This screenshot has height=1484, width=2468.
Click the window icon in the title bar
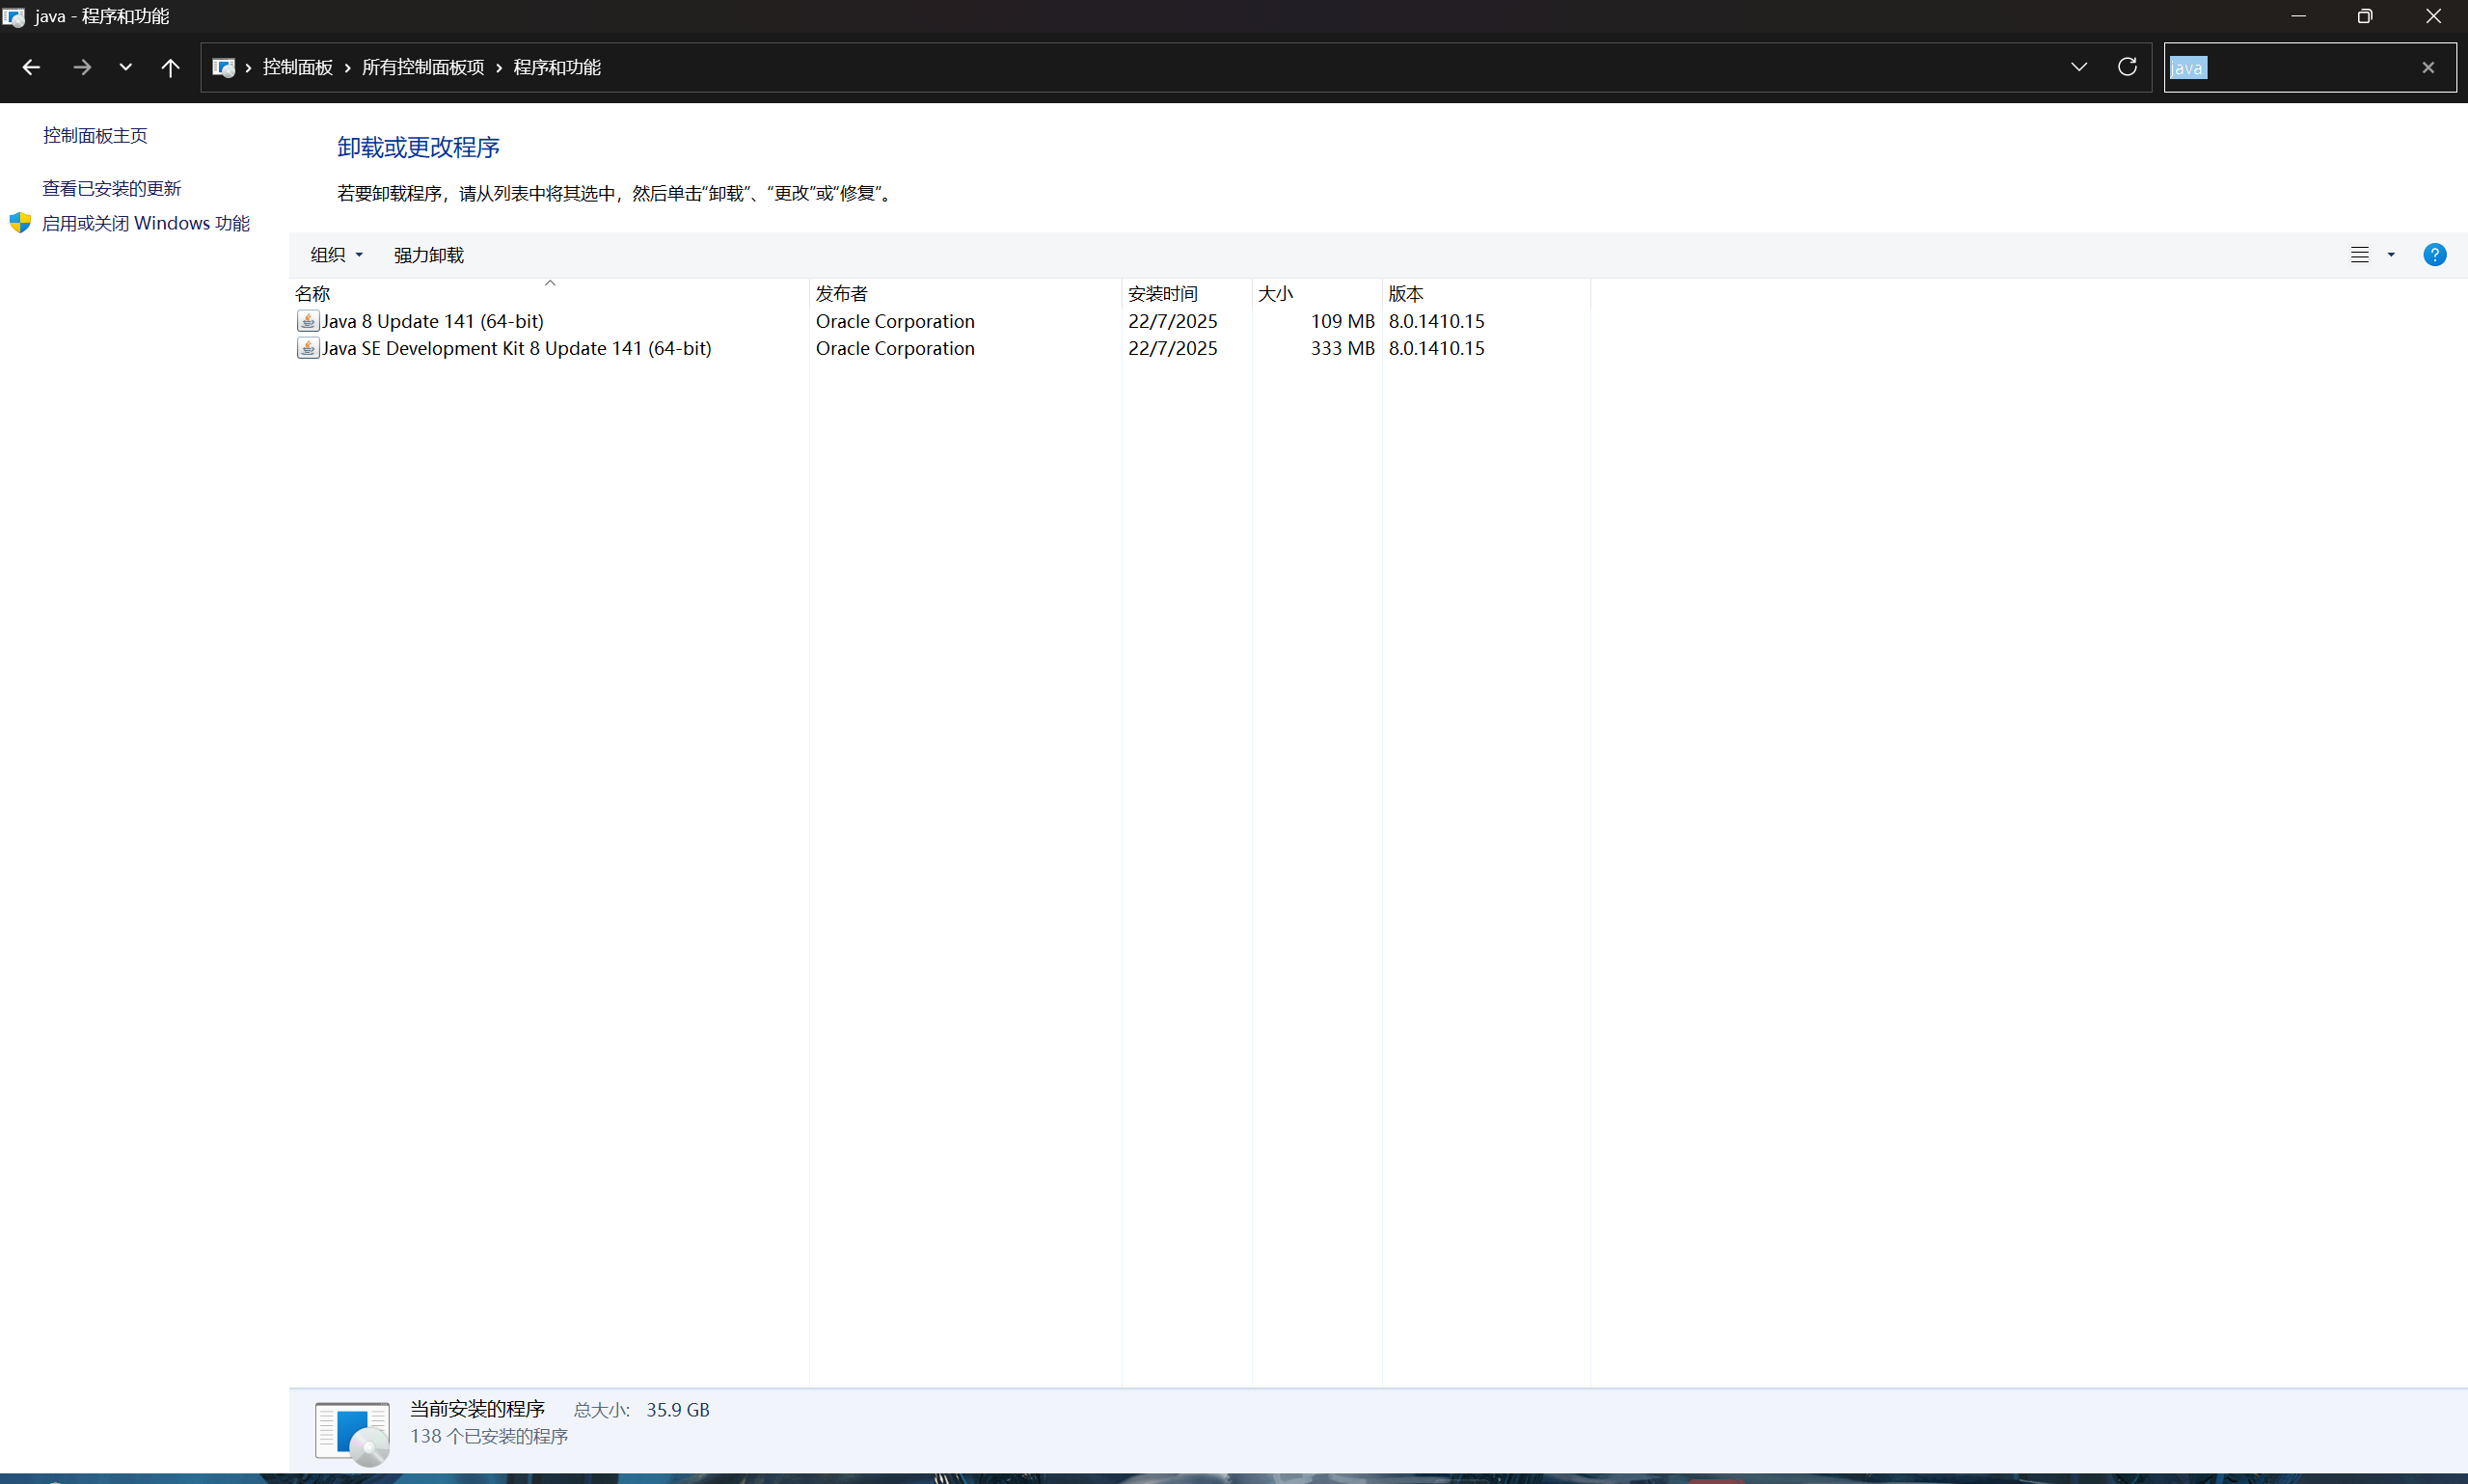pos(13,16)
